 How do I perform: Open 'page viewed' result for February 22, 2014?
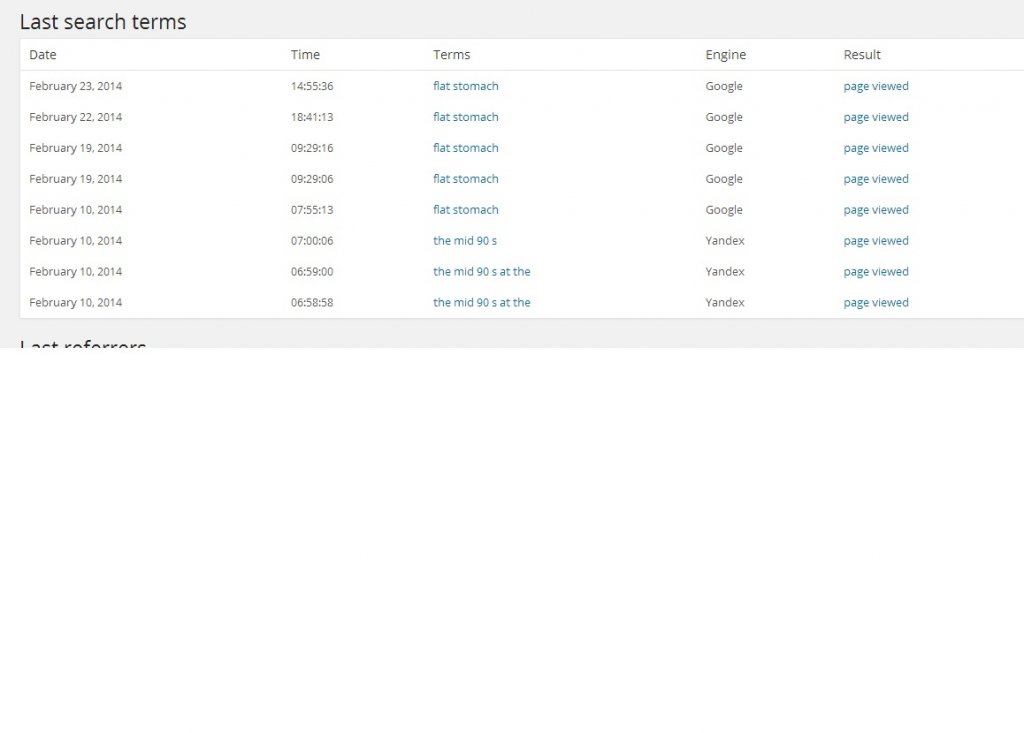[876, 118]
